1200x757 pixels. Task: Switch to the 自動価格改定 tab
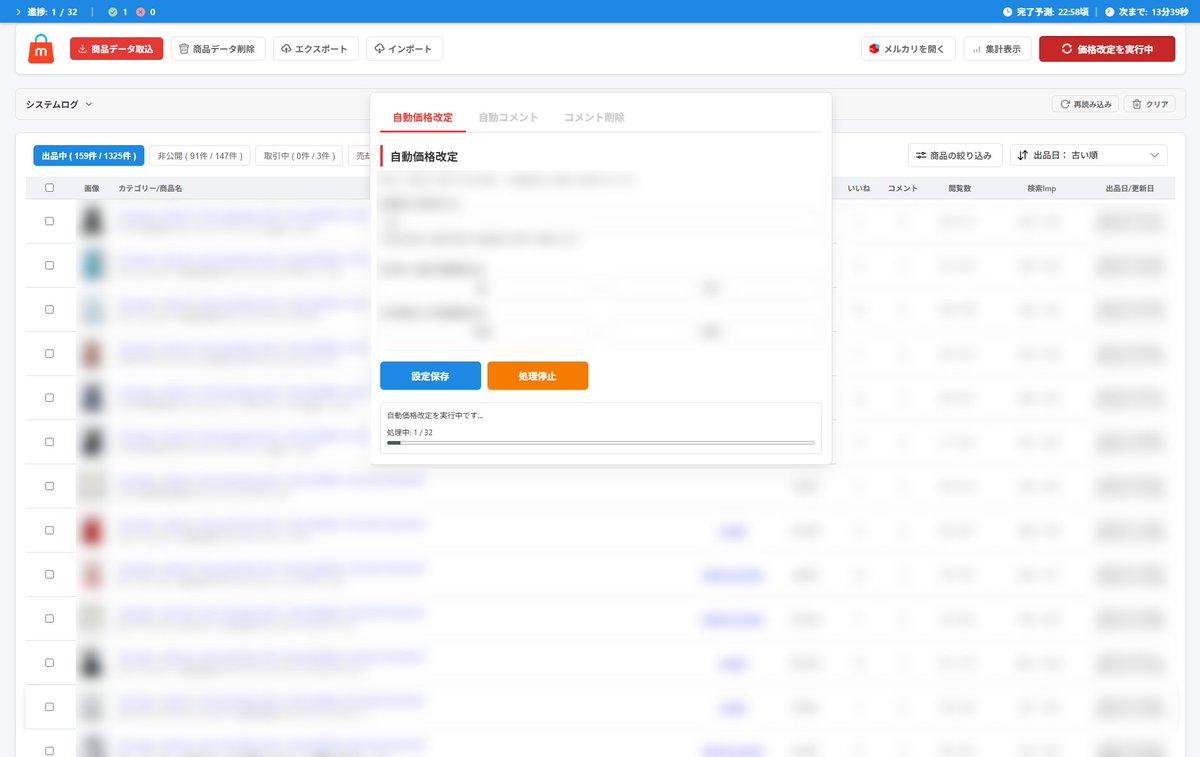(423, 118)
